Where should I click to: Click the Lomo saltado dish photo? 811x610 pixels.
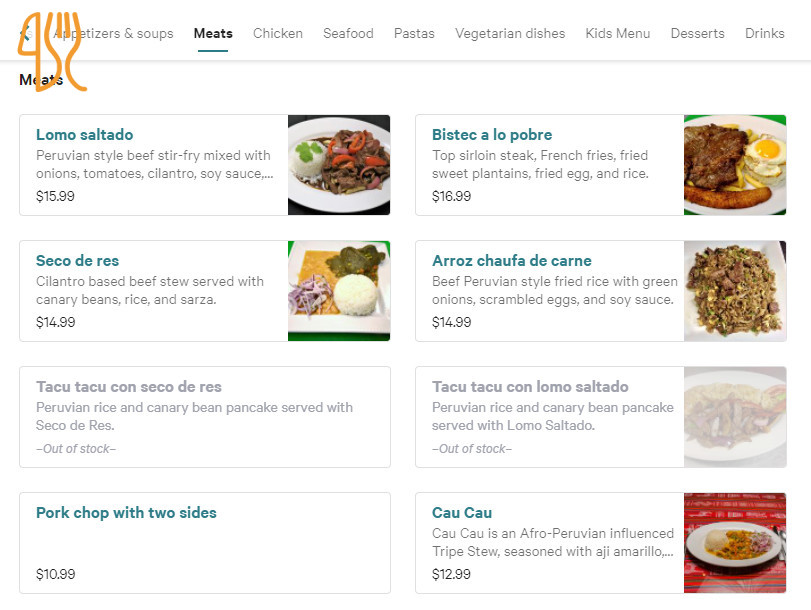(x=338, y=165)
